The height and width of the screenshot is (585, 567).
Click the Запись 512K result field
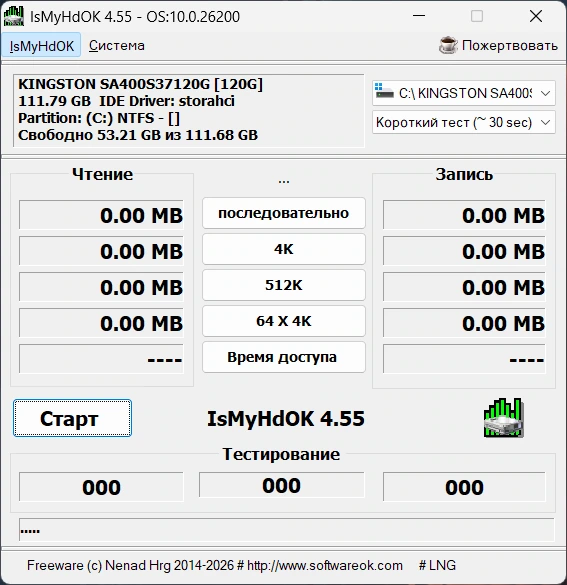pyautogui.click(x=464, y=287)
